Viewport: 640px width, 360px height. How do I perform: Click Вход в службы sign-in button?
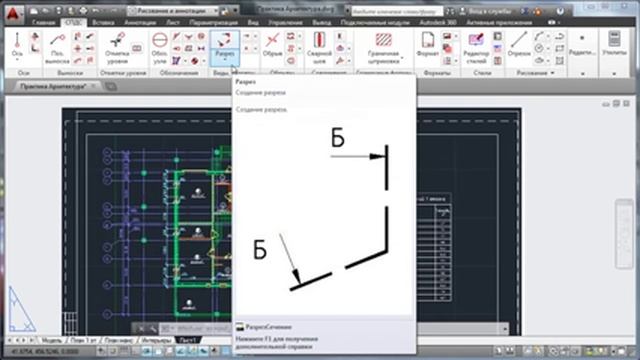click(x=486, y=11)
